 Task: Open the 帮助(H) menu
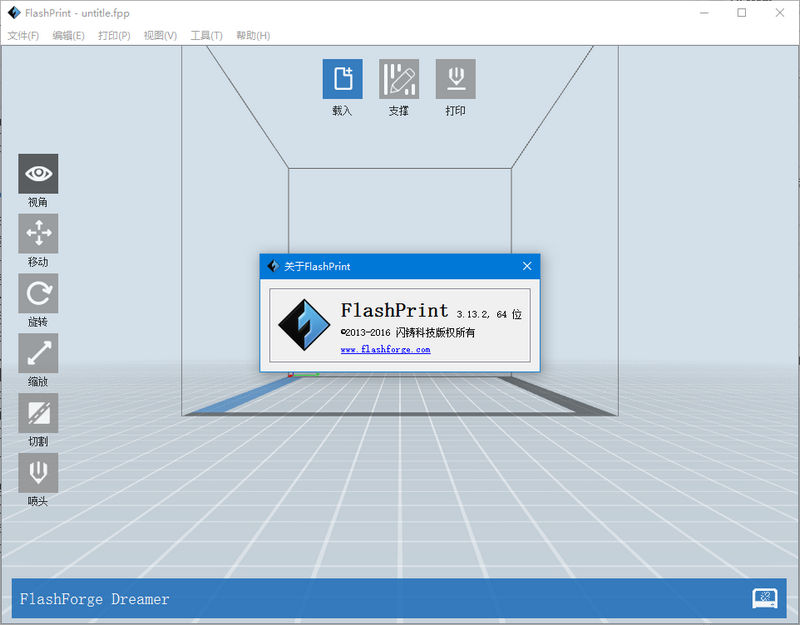[253, 35]
